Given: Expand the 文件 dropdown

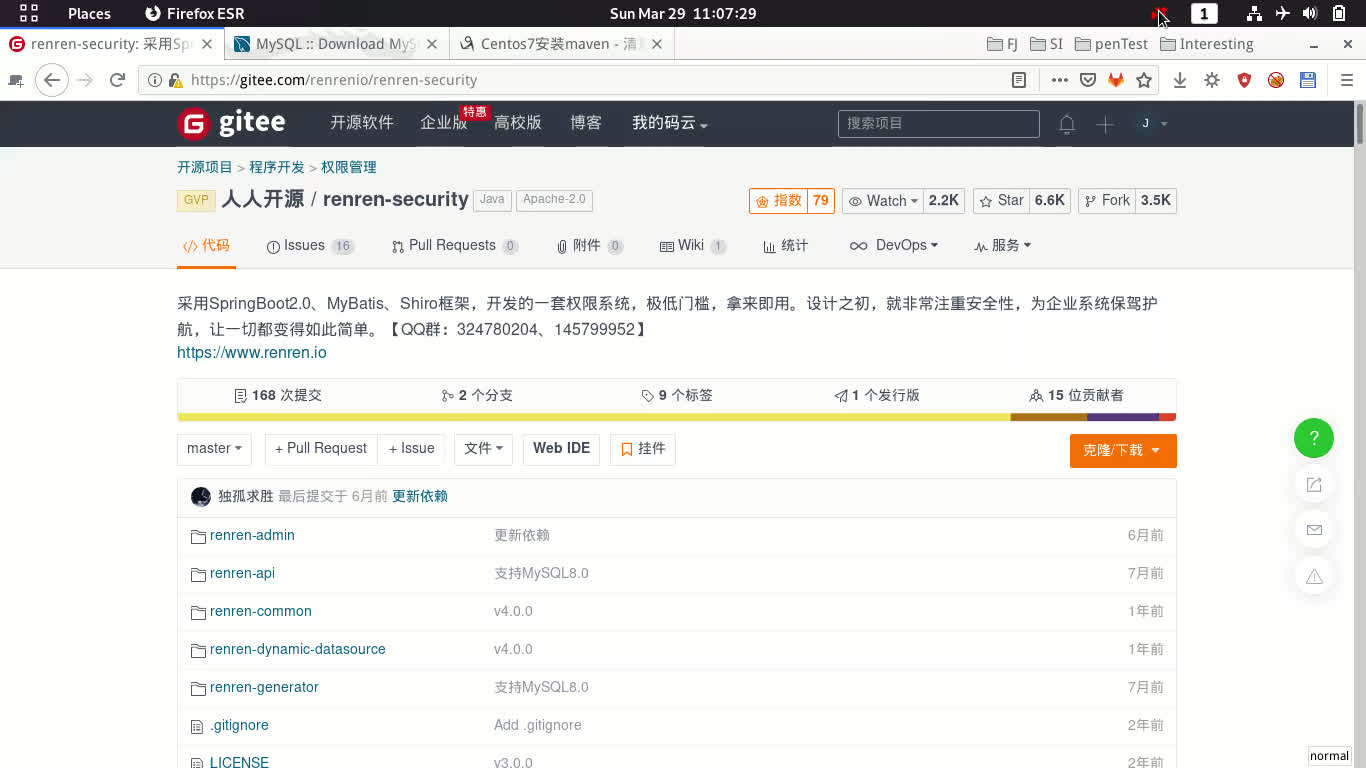Looking at the screenshot, I should tap(483, 449).
